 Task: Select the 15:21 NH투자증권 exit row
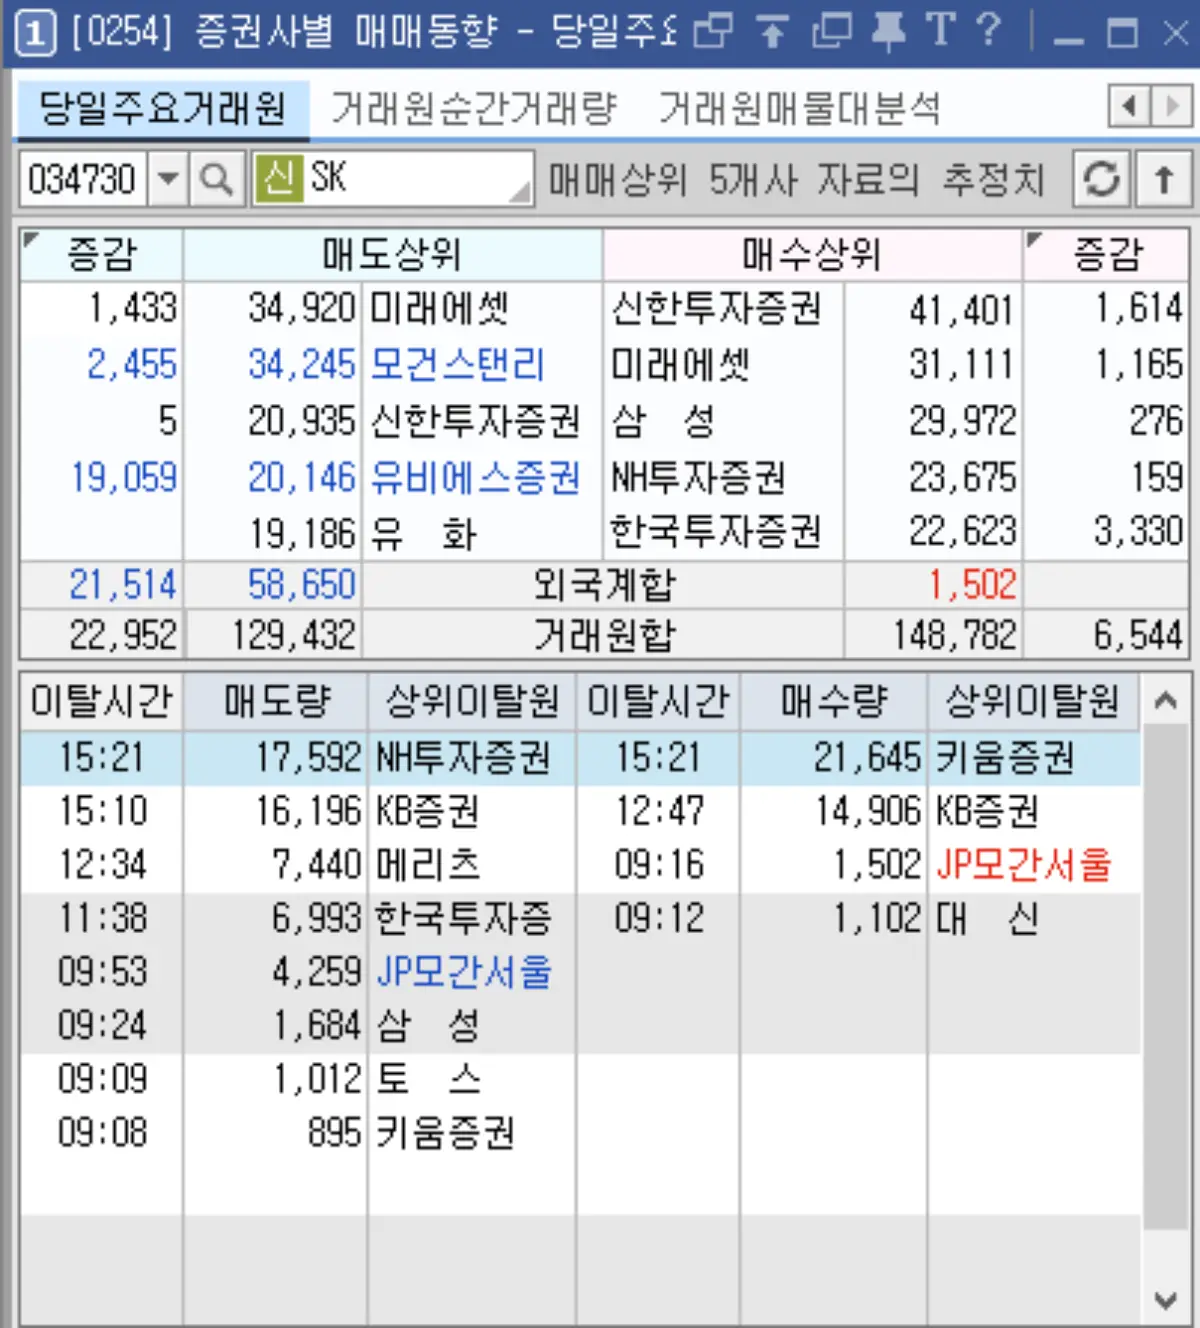[x=463, y=757]
